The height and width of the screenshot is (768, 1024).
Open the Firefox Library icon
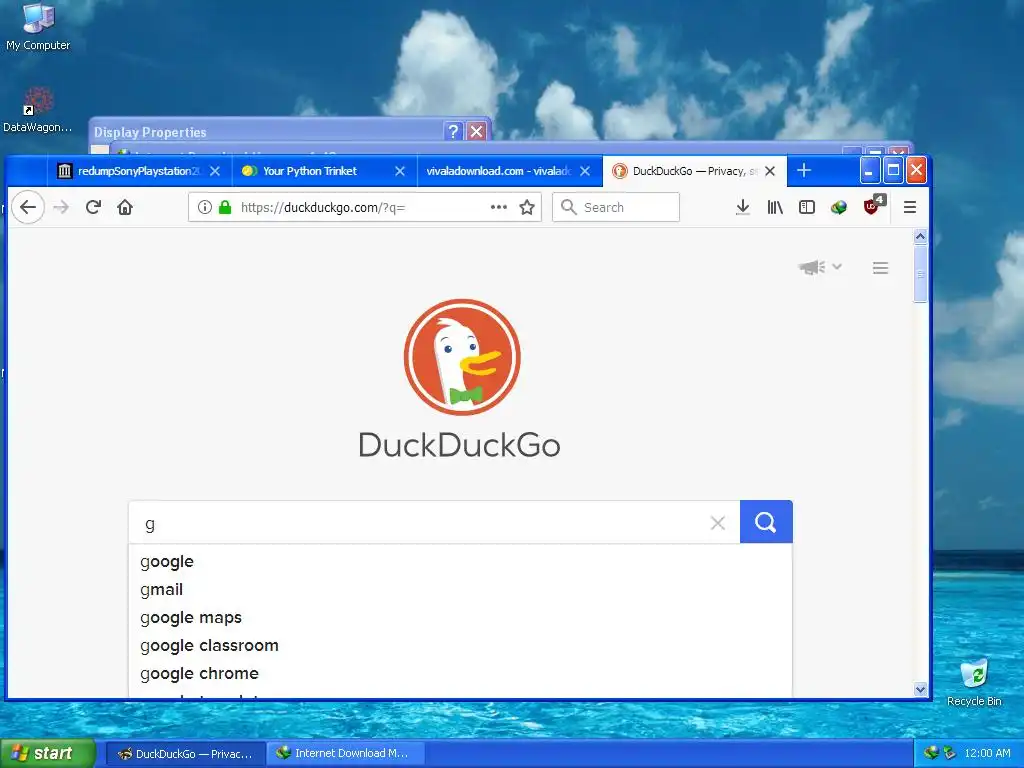pyautogui.click(x=775, y=207)
